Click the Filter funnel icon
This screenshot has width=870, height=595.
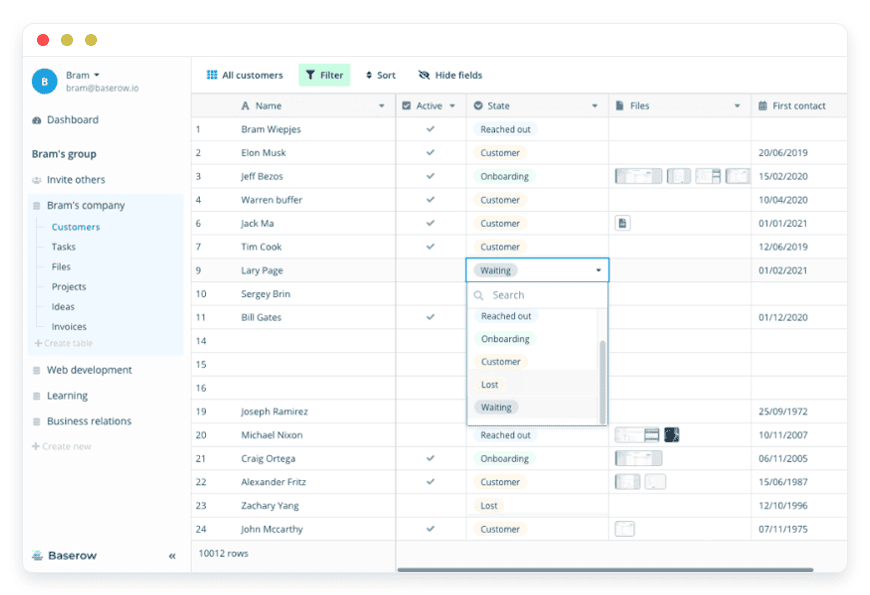(310, 75)
